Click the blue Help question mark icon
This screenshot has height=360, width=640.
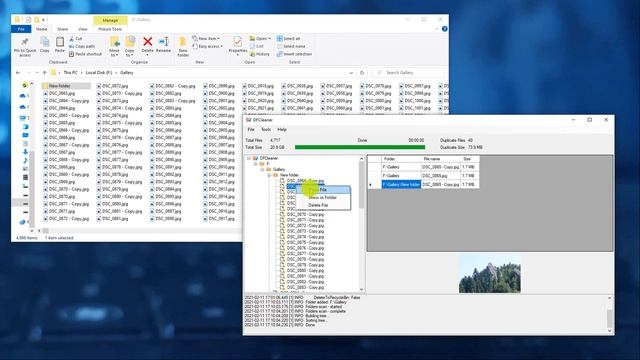444,29
